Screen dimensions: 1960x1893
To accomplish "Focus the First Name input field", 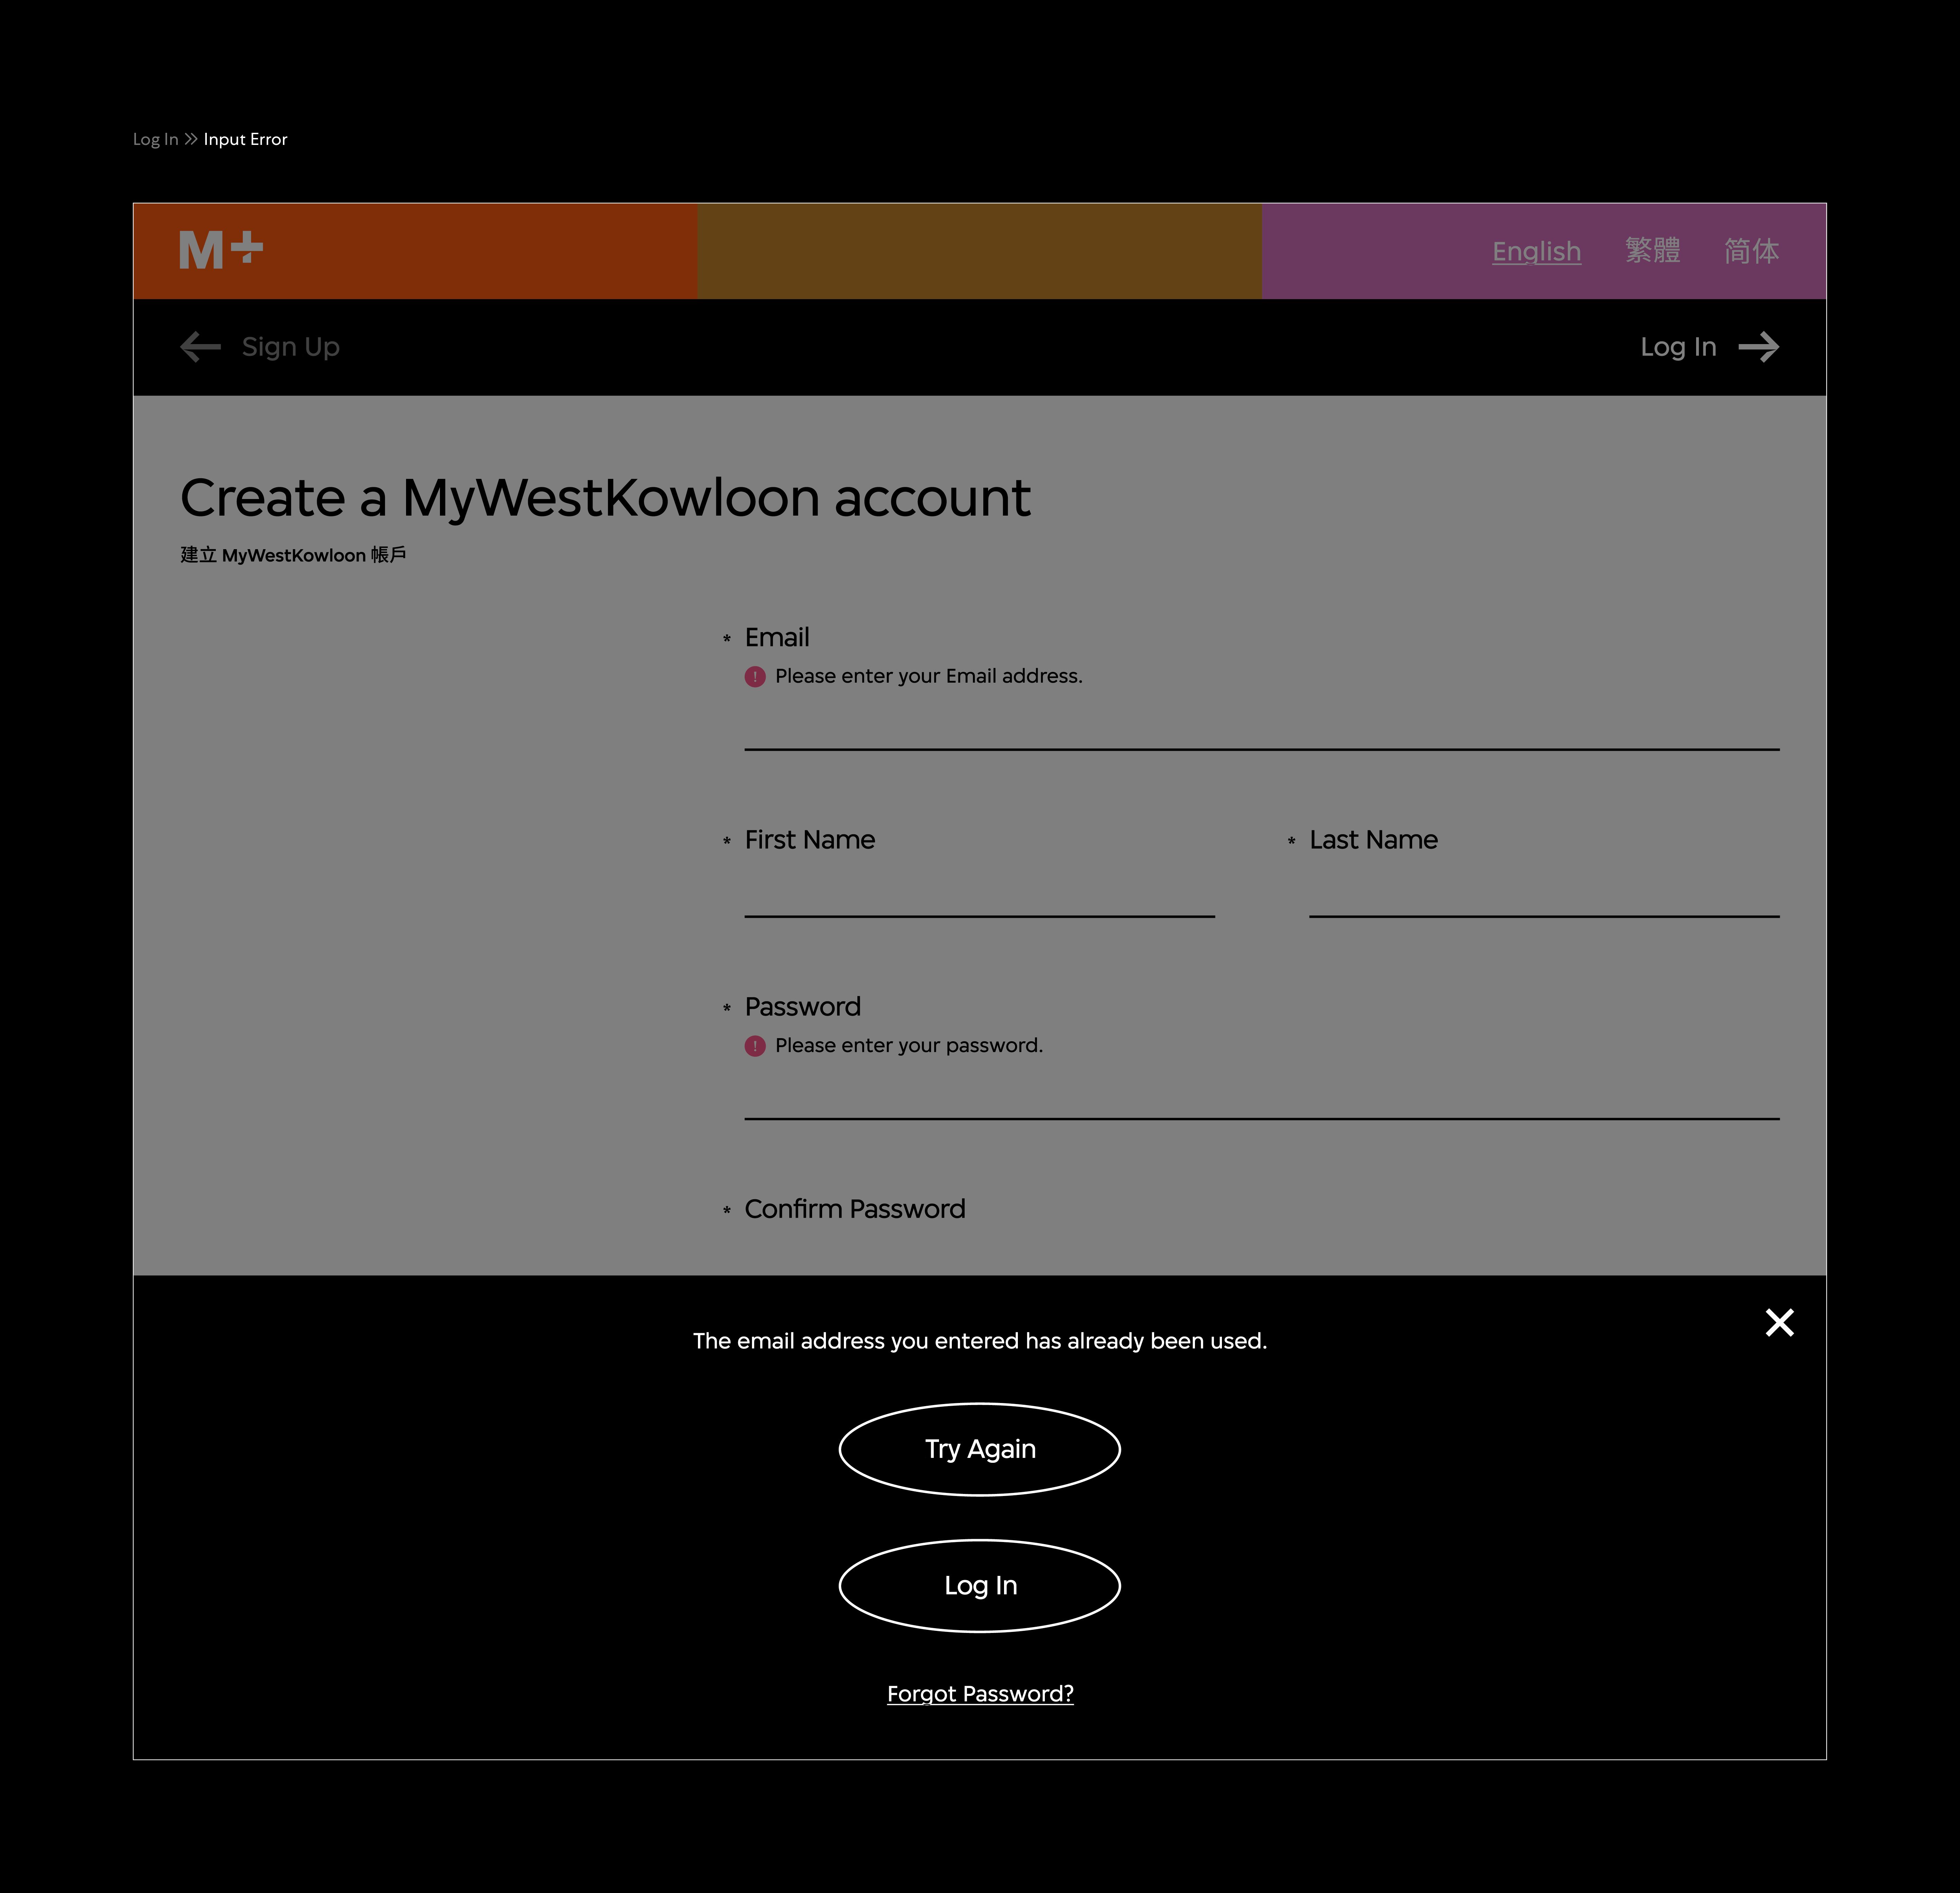I will pos(980,892).
